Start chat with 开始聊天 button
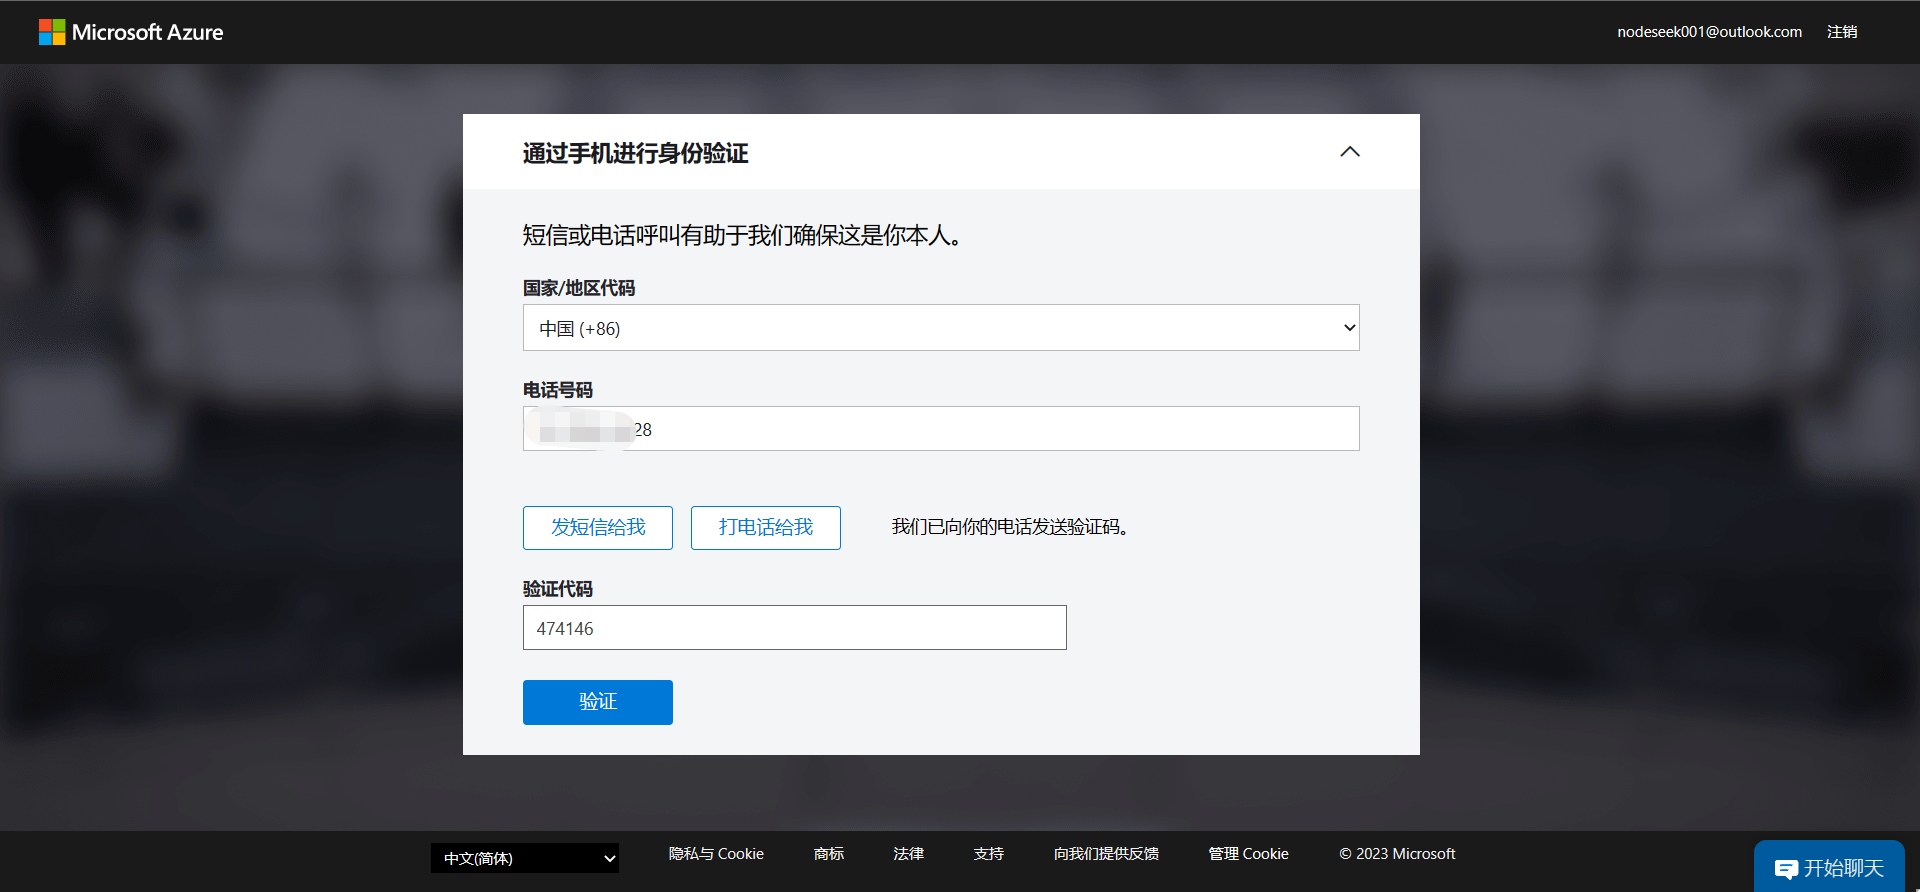 click(x=1829, y=867)
